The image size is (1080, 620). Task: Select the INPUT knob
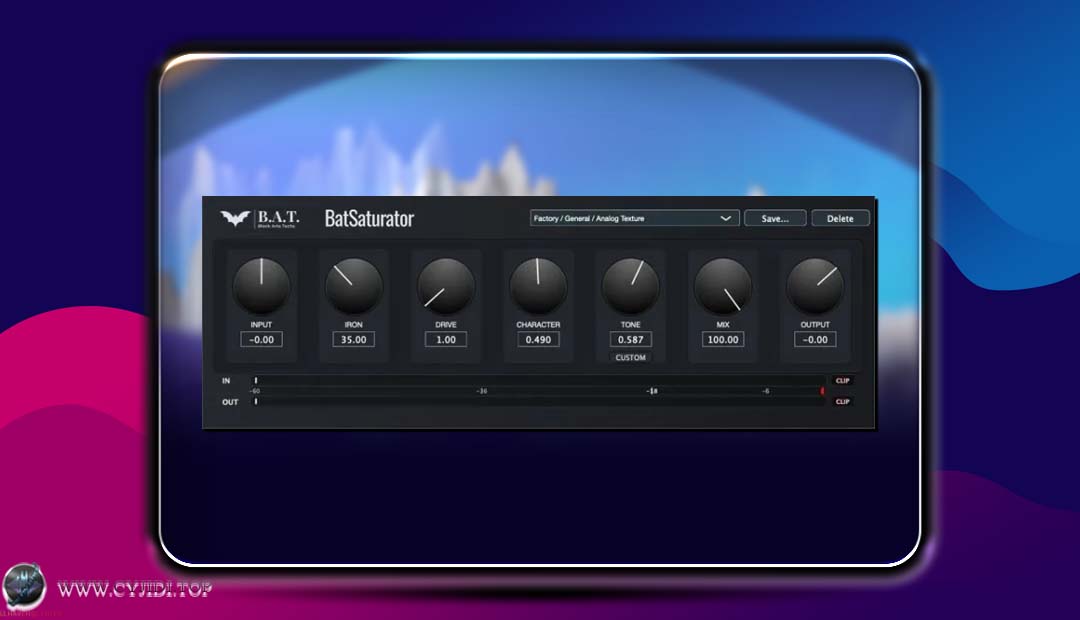click(x=261, y=284)
